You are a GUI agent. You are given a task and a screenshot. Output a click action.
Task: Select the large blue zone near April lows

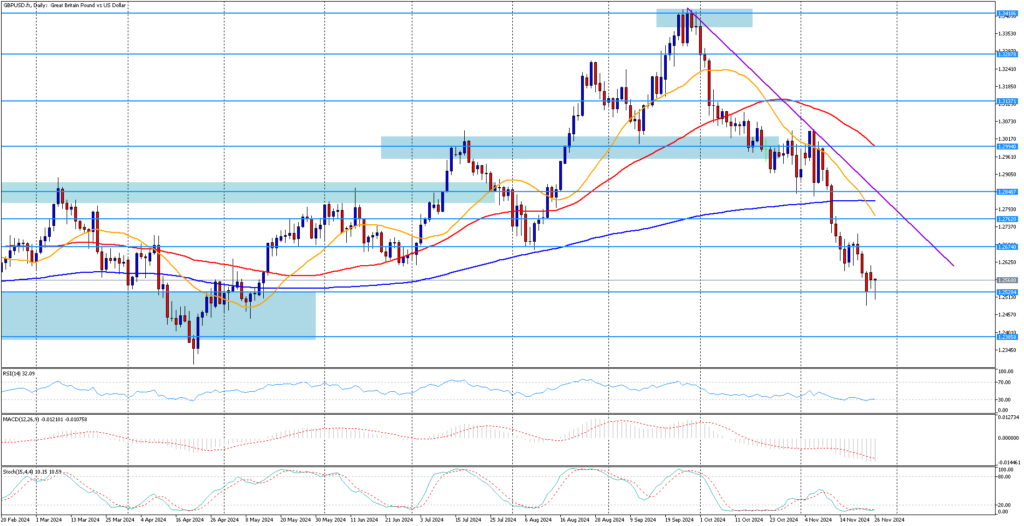100,314
